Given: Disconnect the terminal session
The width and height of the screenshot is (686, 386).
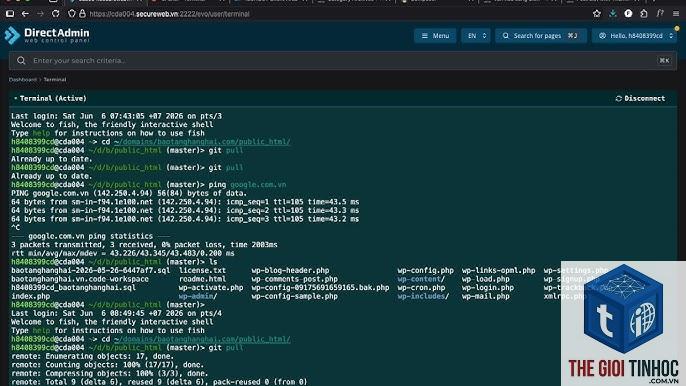Looking at the screenshot, I should 640,98.
